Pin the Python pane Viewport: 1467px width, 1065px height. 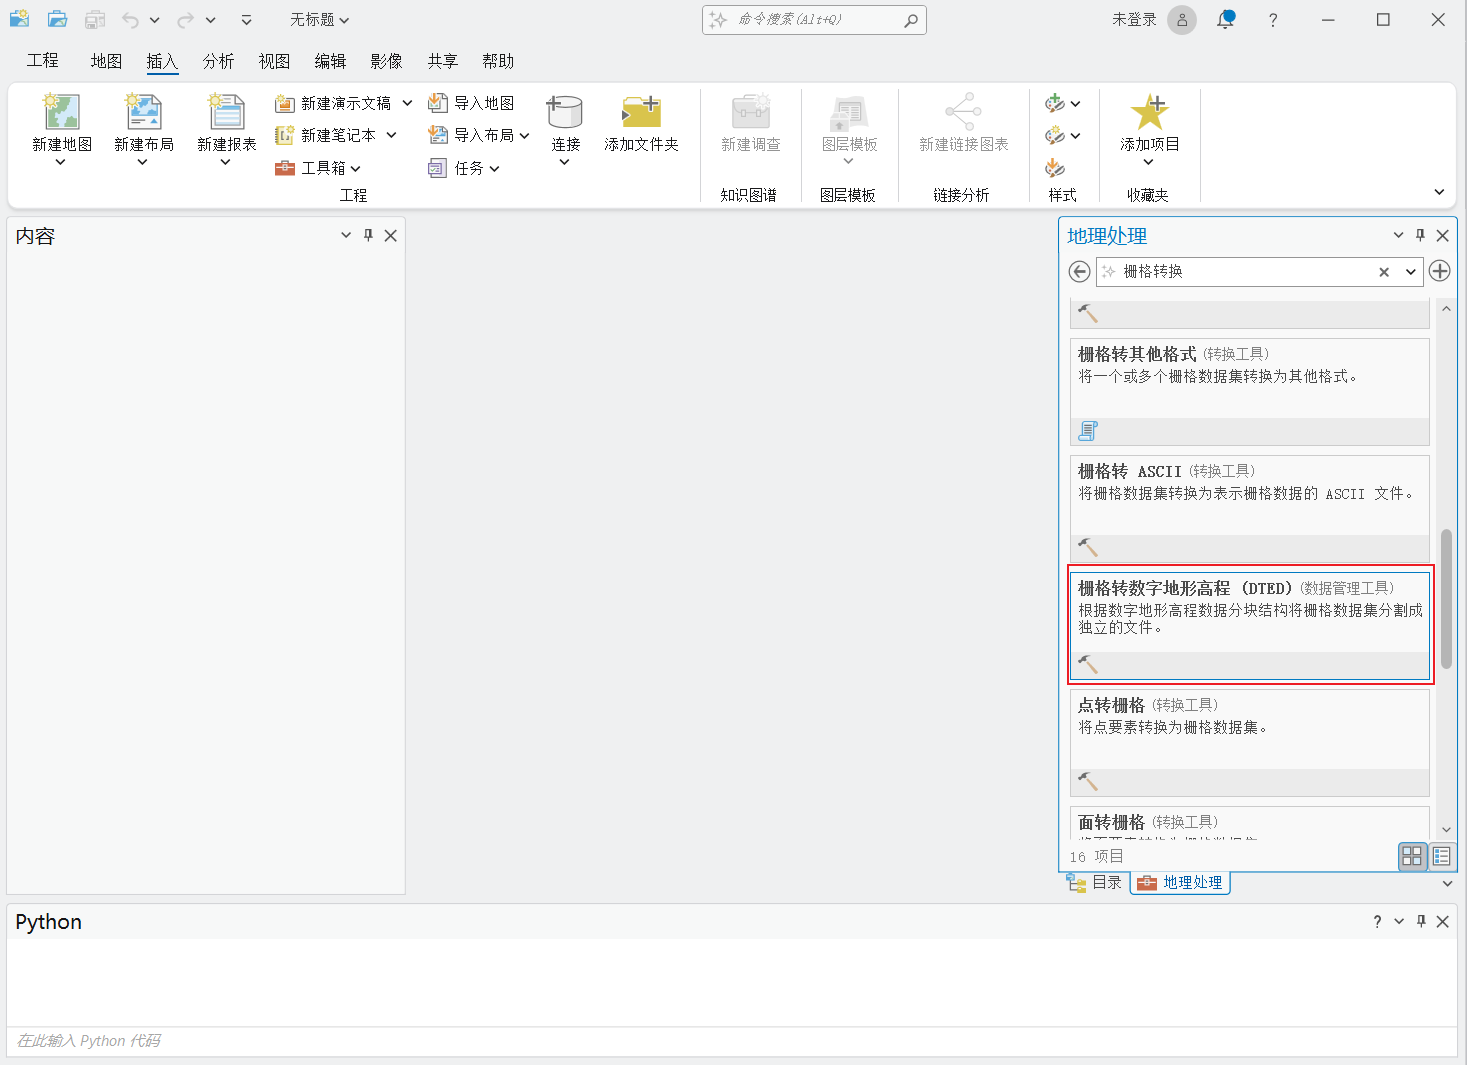[x=1421, y=921]
